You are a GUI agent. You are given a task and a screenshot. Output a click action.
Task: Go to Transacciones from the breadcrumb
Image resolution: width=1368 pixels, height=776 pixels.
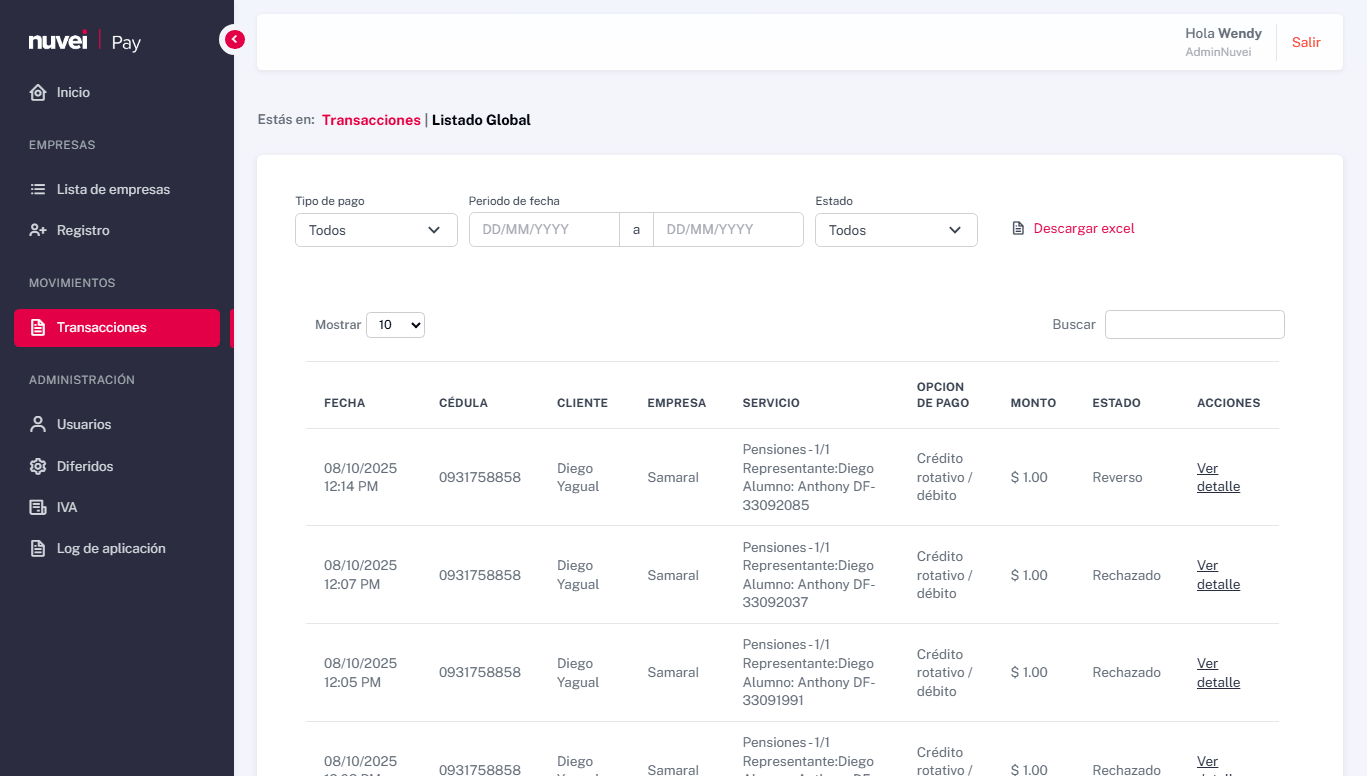pos(371,119)
